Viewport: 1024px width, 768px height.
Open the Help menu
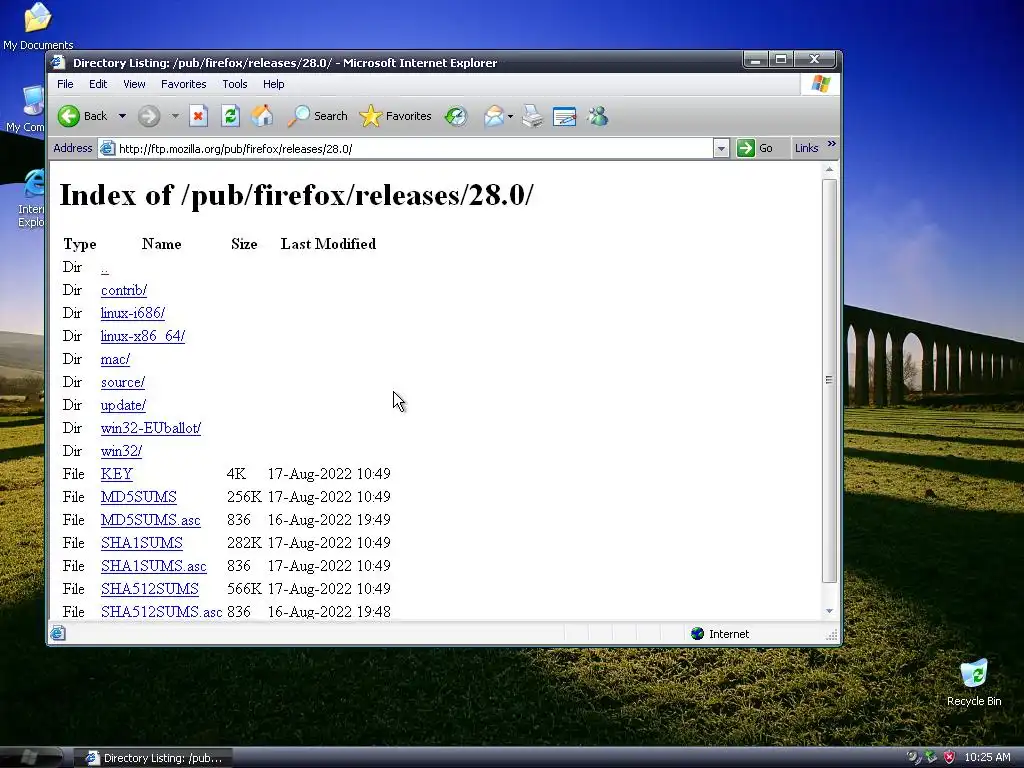pyautogui.click(x=274, y=84)
